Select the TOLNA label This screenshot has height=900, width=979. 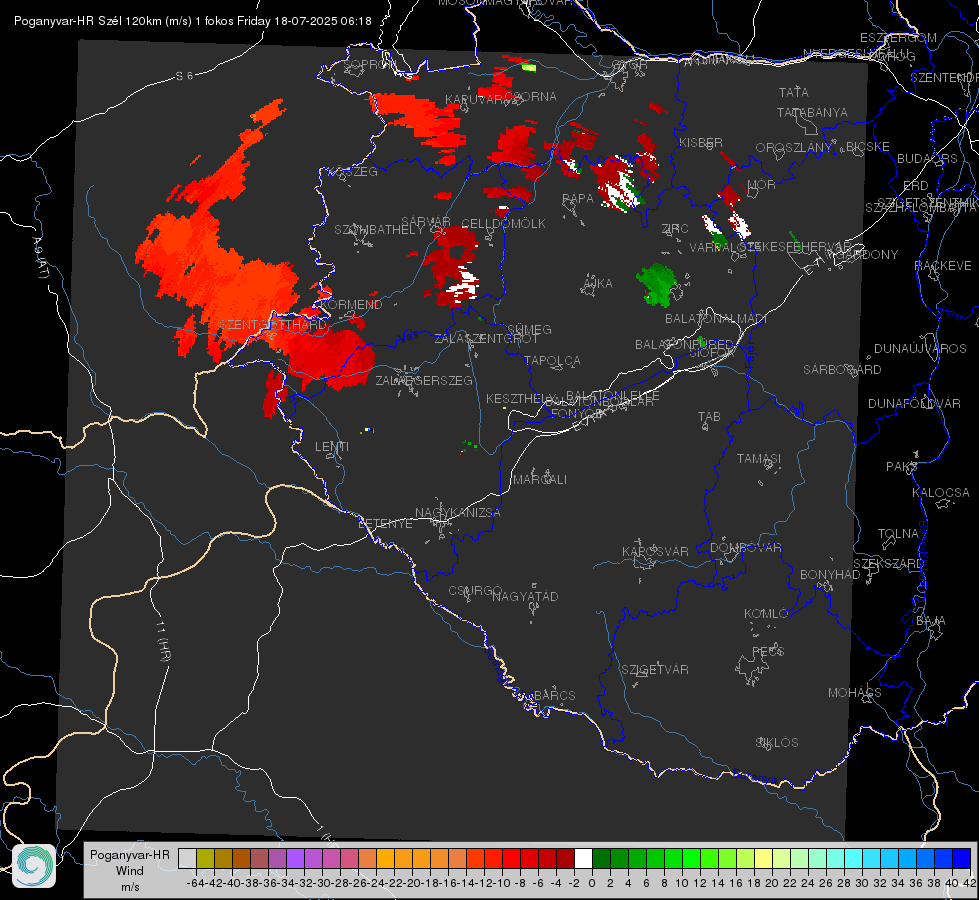pyautogui.click(x=898, y=534)
